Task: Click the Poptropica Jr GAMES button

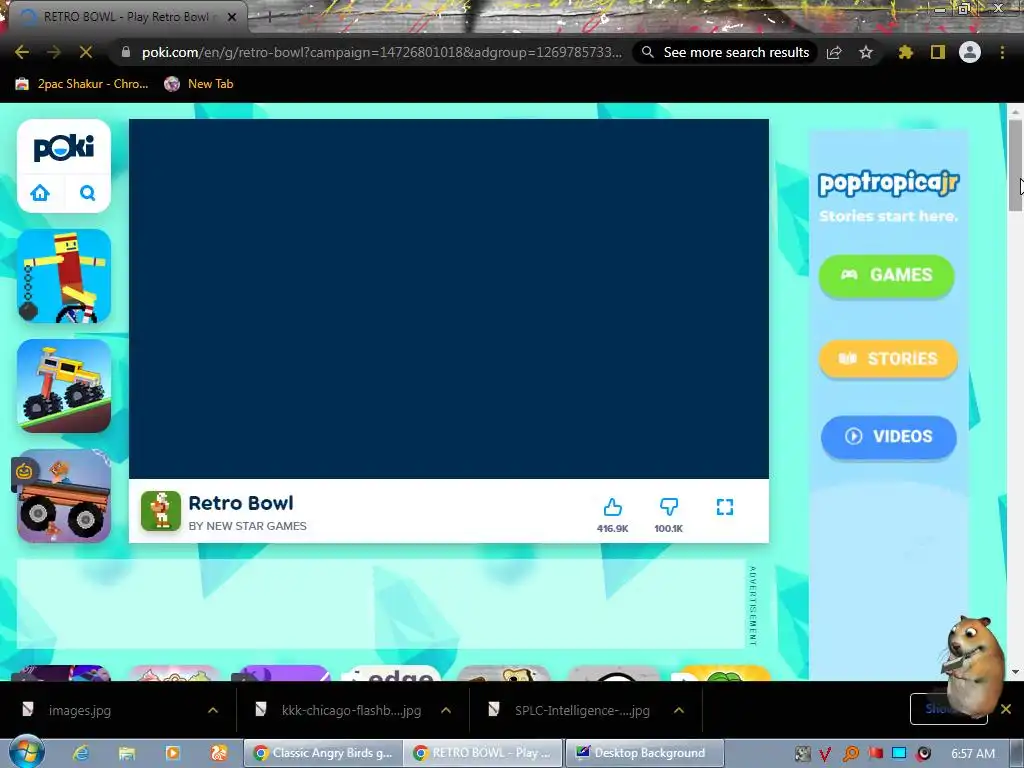Action: coord(887,275)
